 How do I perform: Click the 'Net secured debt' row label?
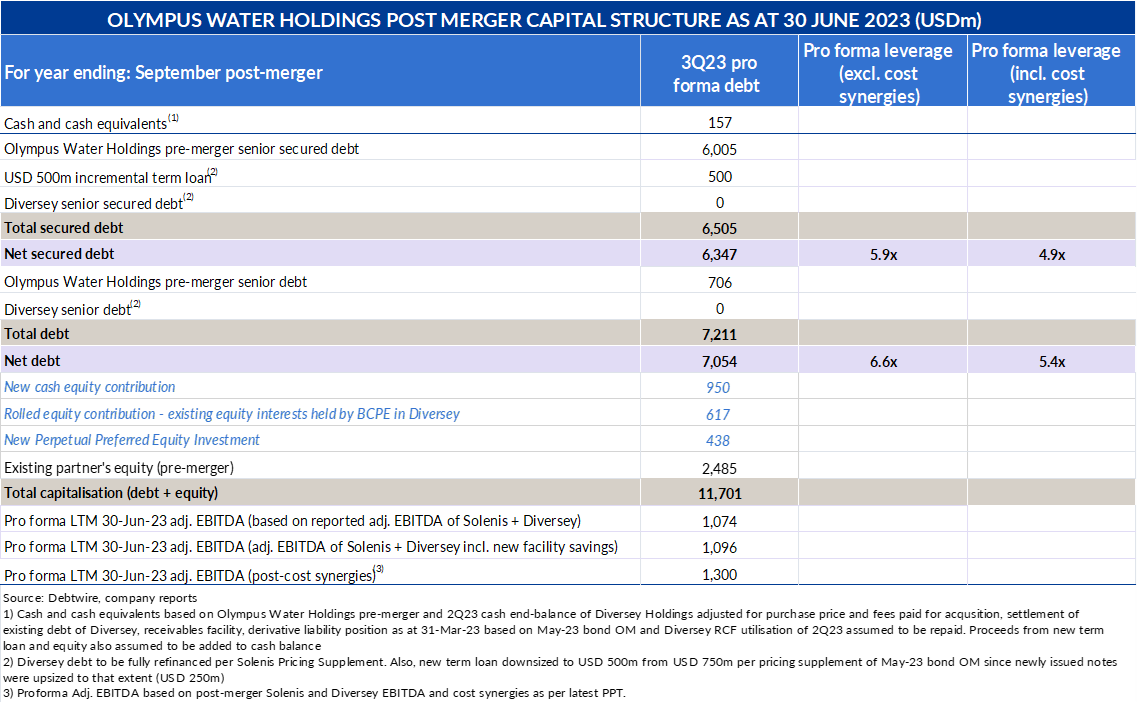pyautogui.click(x=59, y=254)
